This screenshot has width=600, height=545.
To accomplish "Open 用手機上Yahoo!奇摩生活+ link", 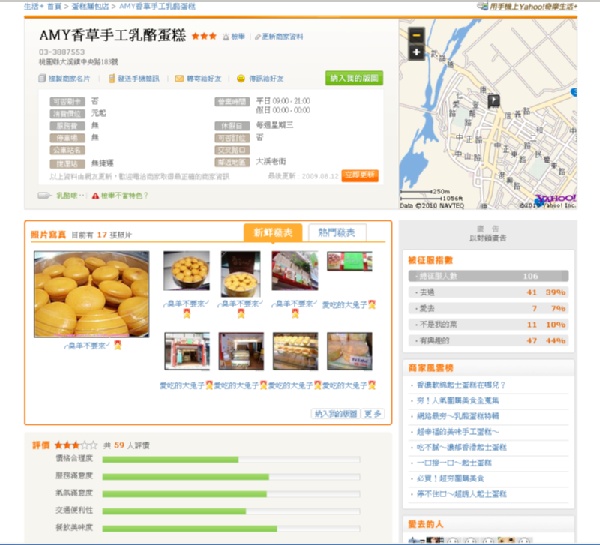I will (533, 6).
